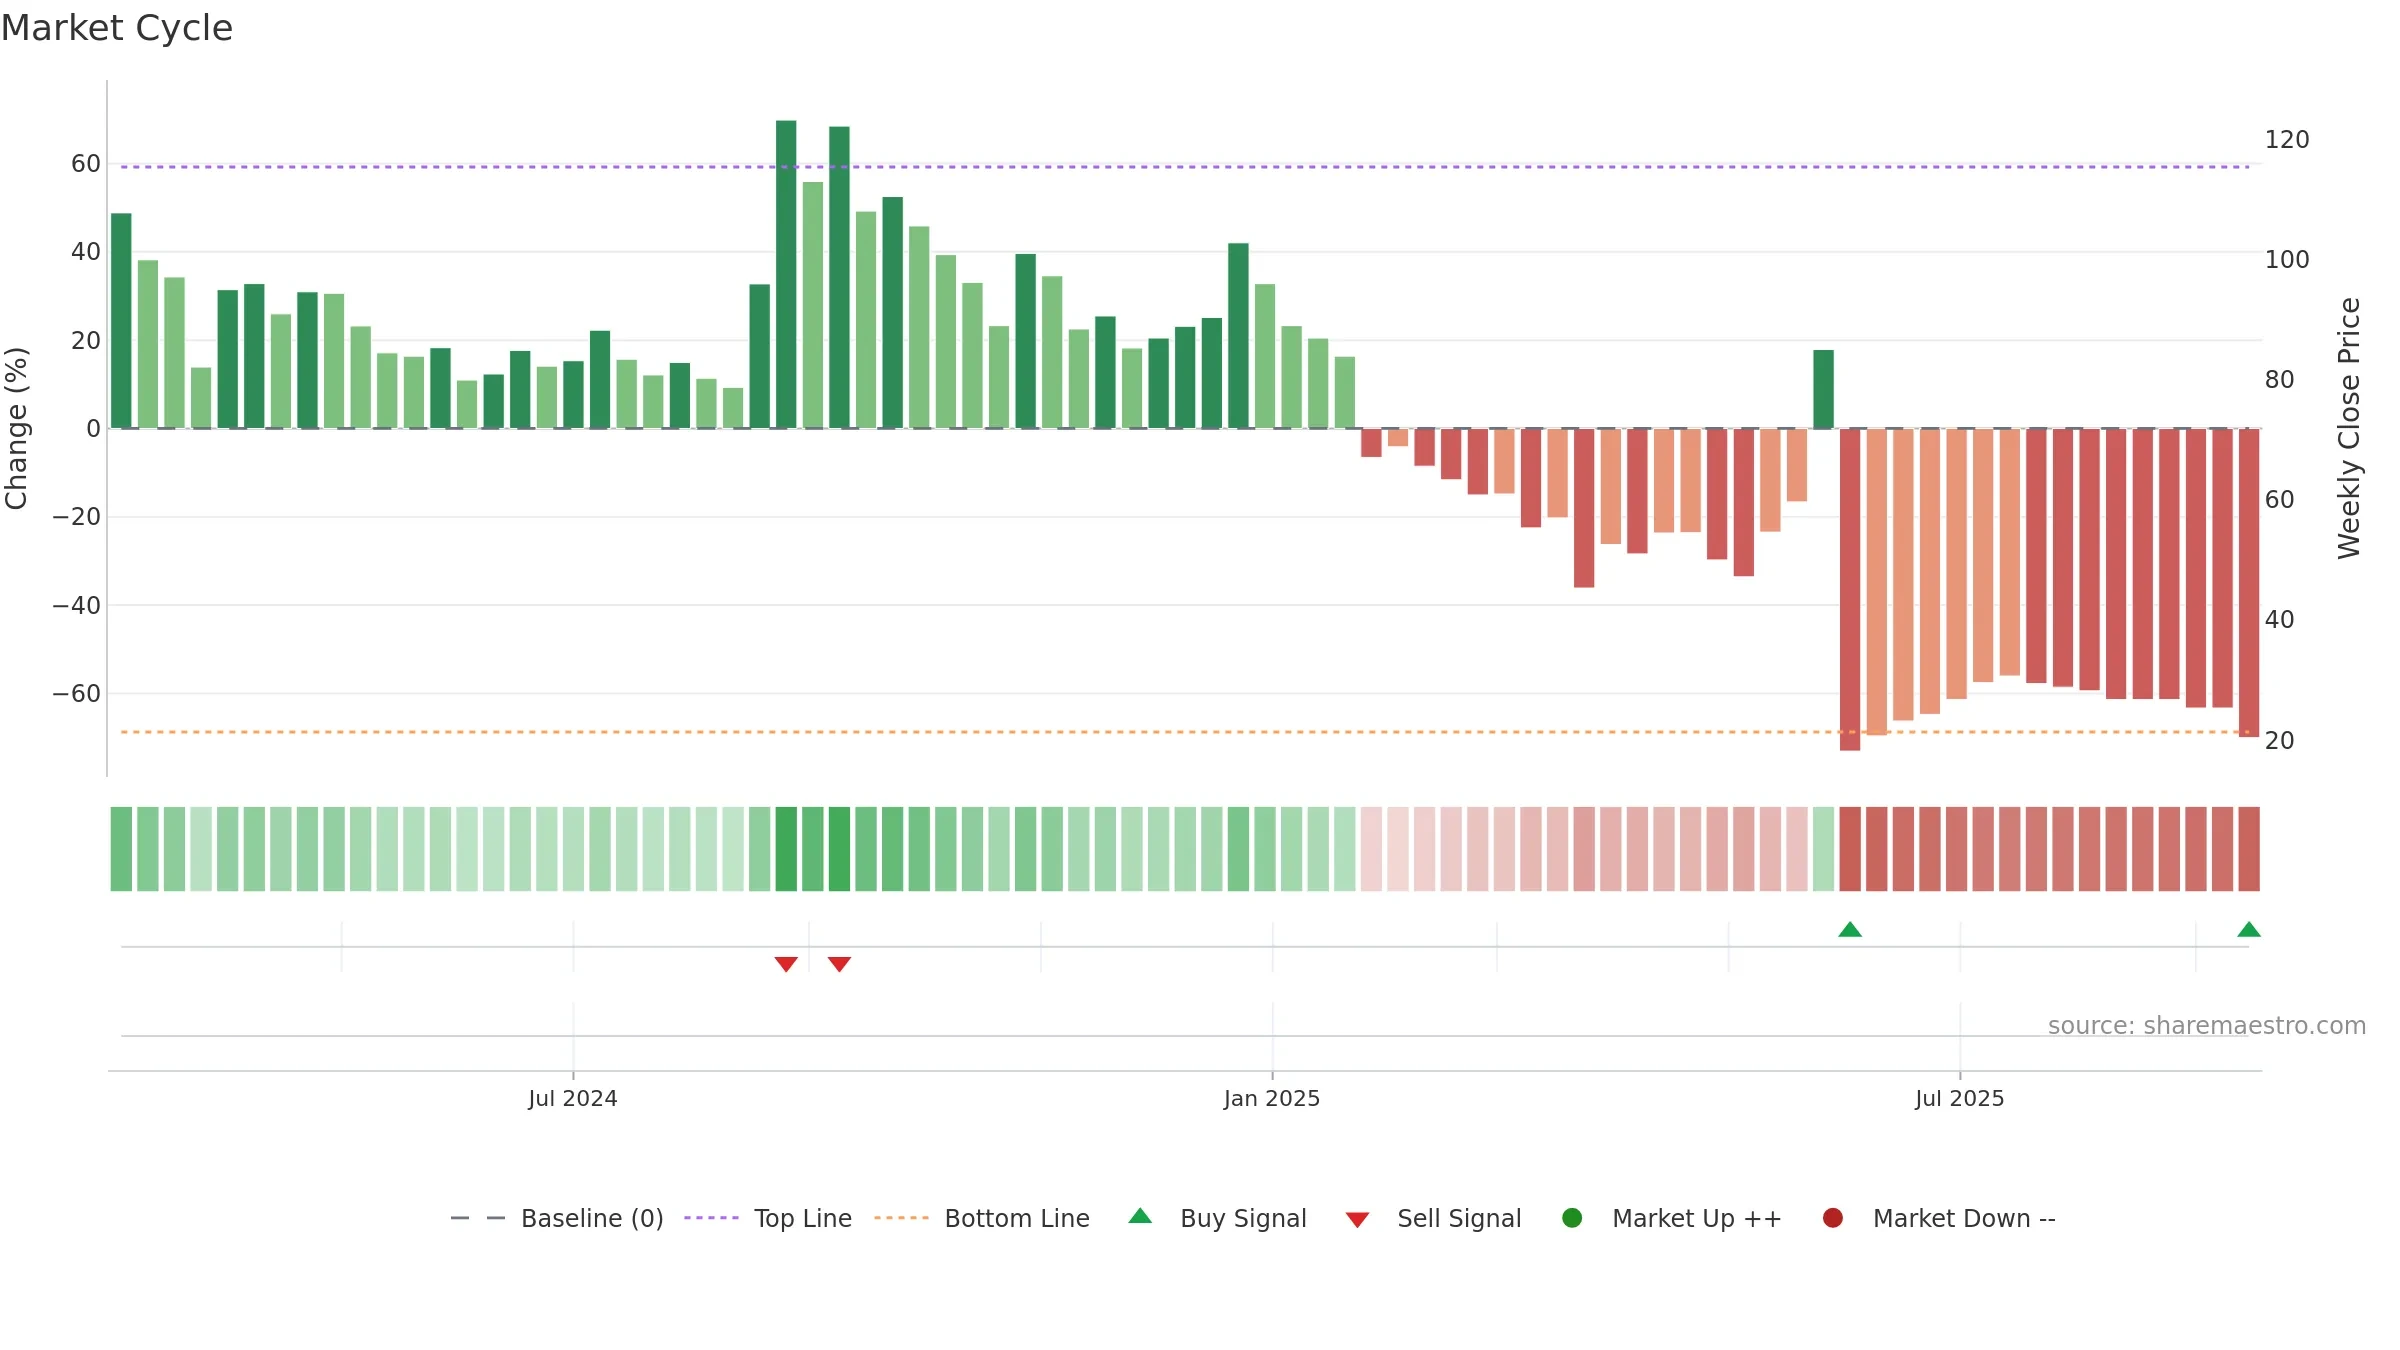Click the Change (%) axis title
This screenshot has height=1350, width=2400.
click(x=16, y=428)
